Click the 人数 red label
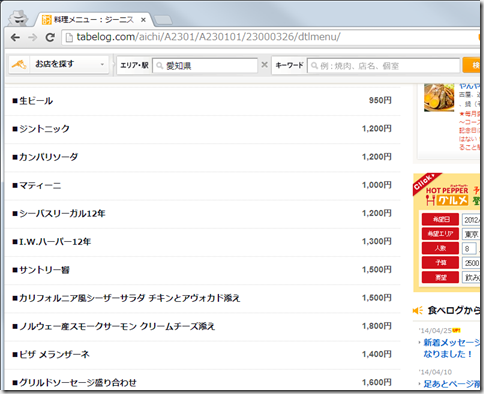Viewport: 484px width, 394px height. 440,248
